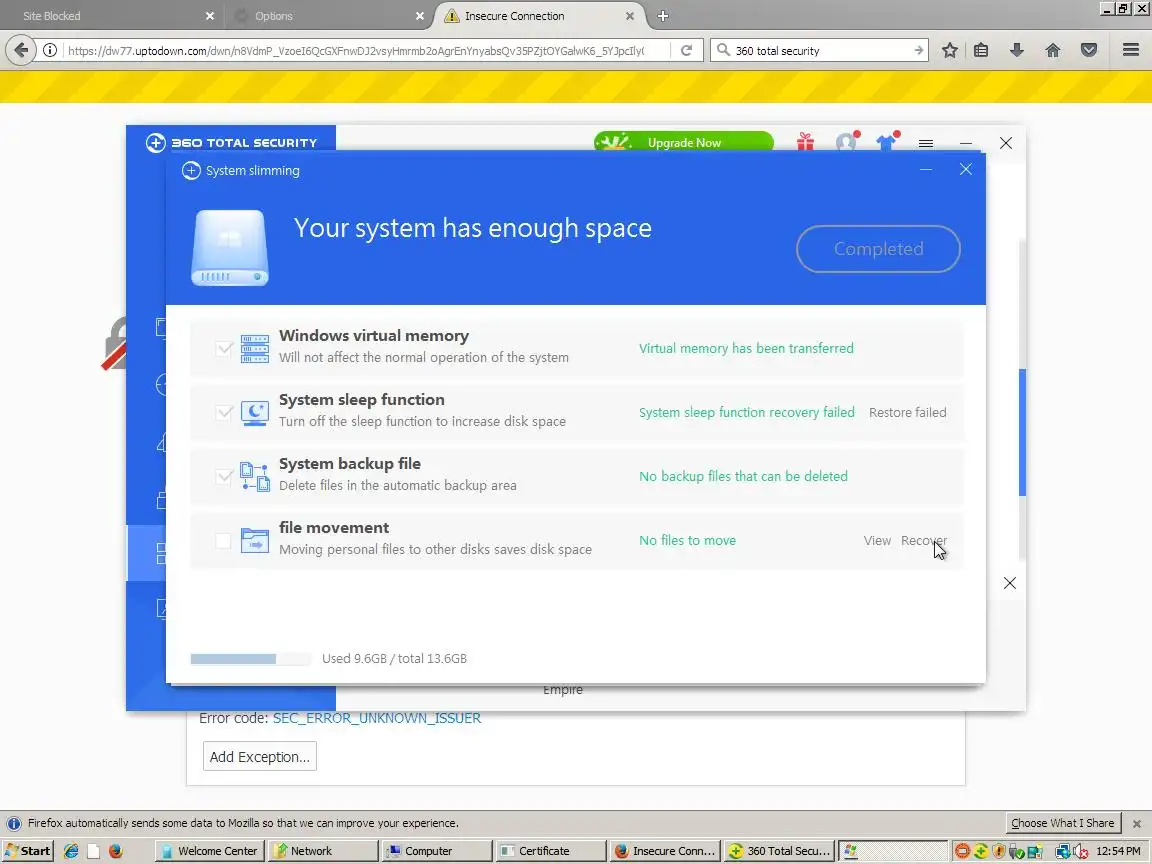Click the Firefox URL address field
The height and width of the screenshot is (864, 1152).
(356, 50)
